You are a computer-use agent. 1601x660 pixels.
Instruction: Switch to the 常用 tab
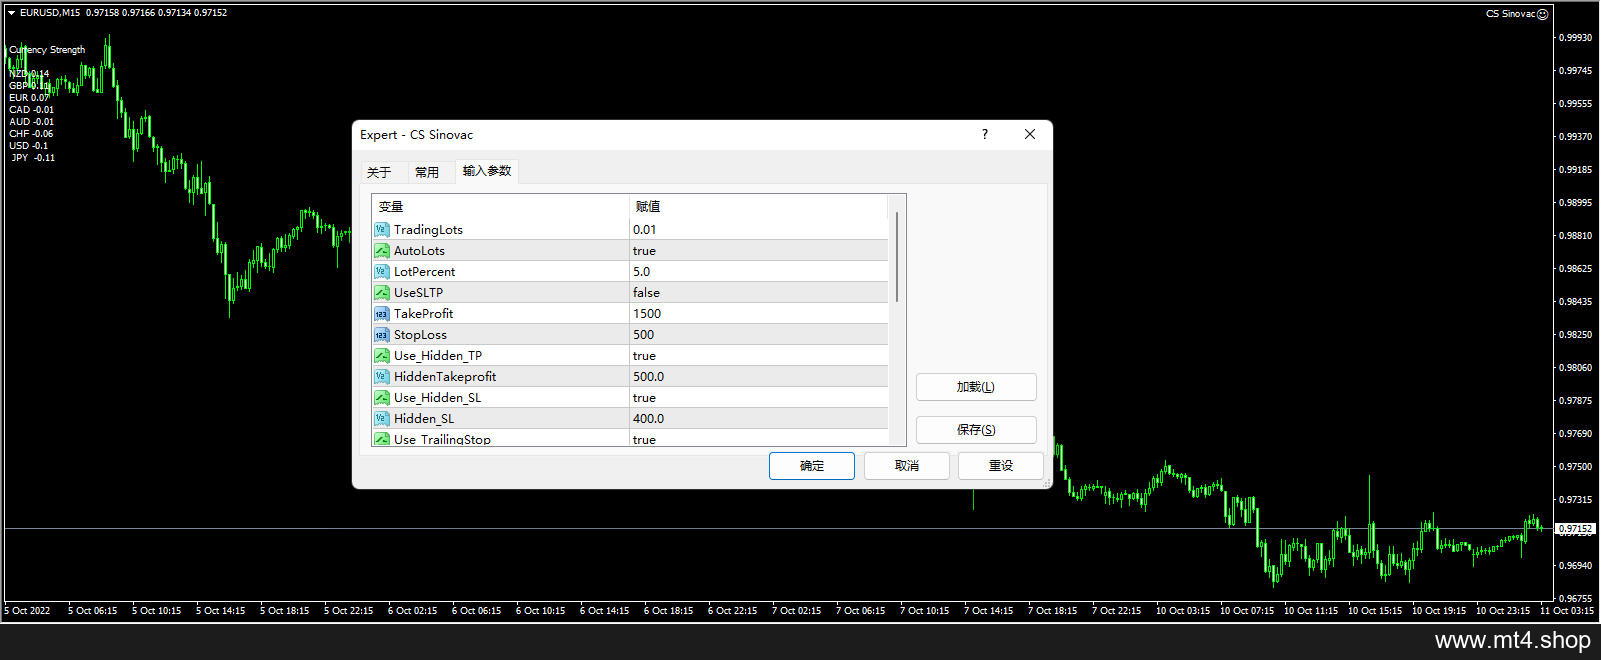pos(427,172)
